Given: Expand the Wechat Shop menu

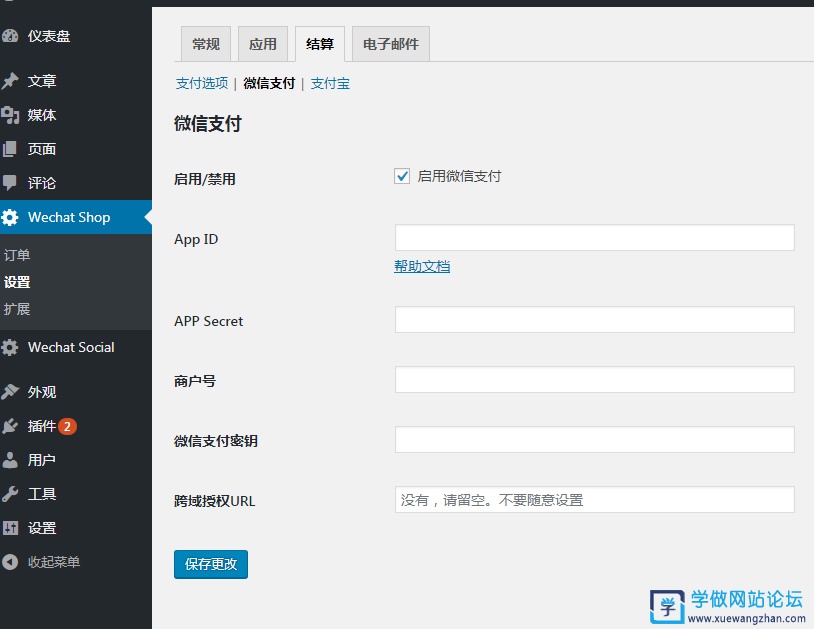Looking at the screenshot, I should click(x=62, y=217).
